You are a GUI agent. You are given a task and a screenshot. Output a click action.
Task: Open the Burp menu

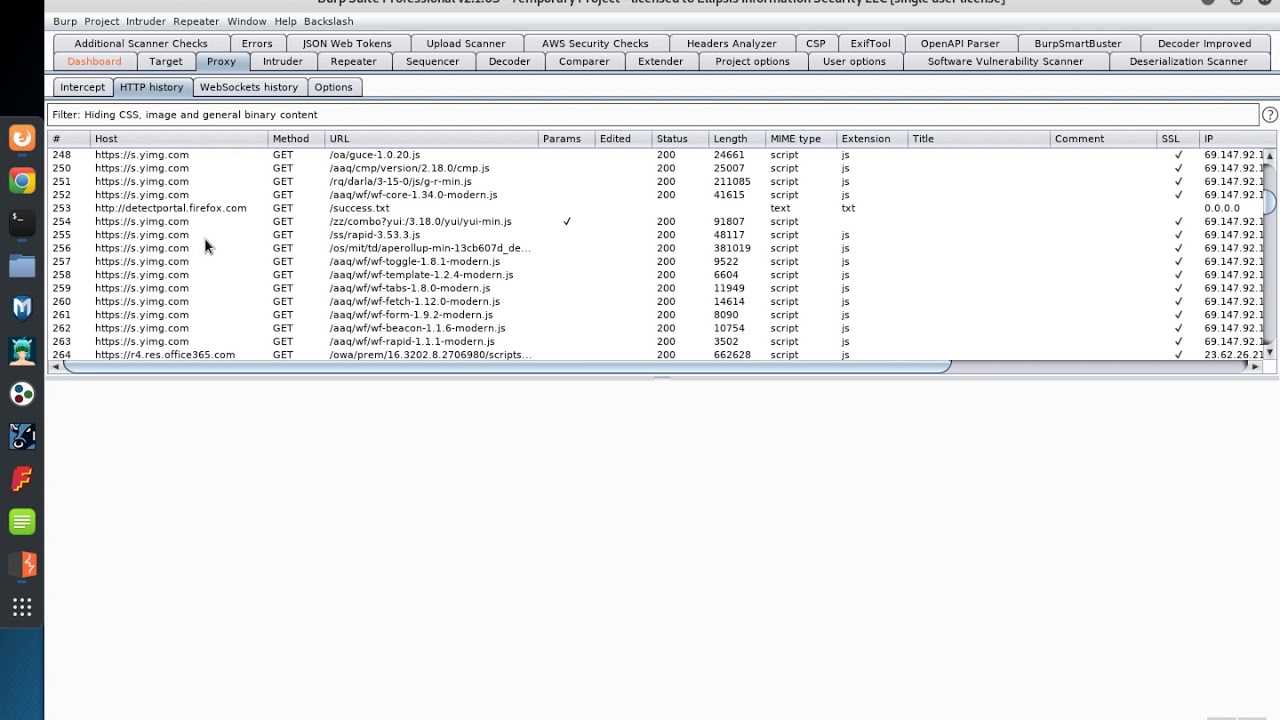coord(65,21)
